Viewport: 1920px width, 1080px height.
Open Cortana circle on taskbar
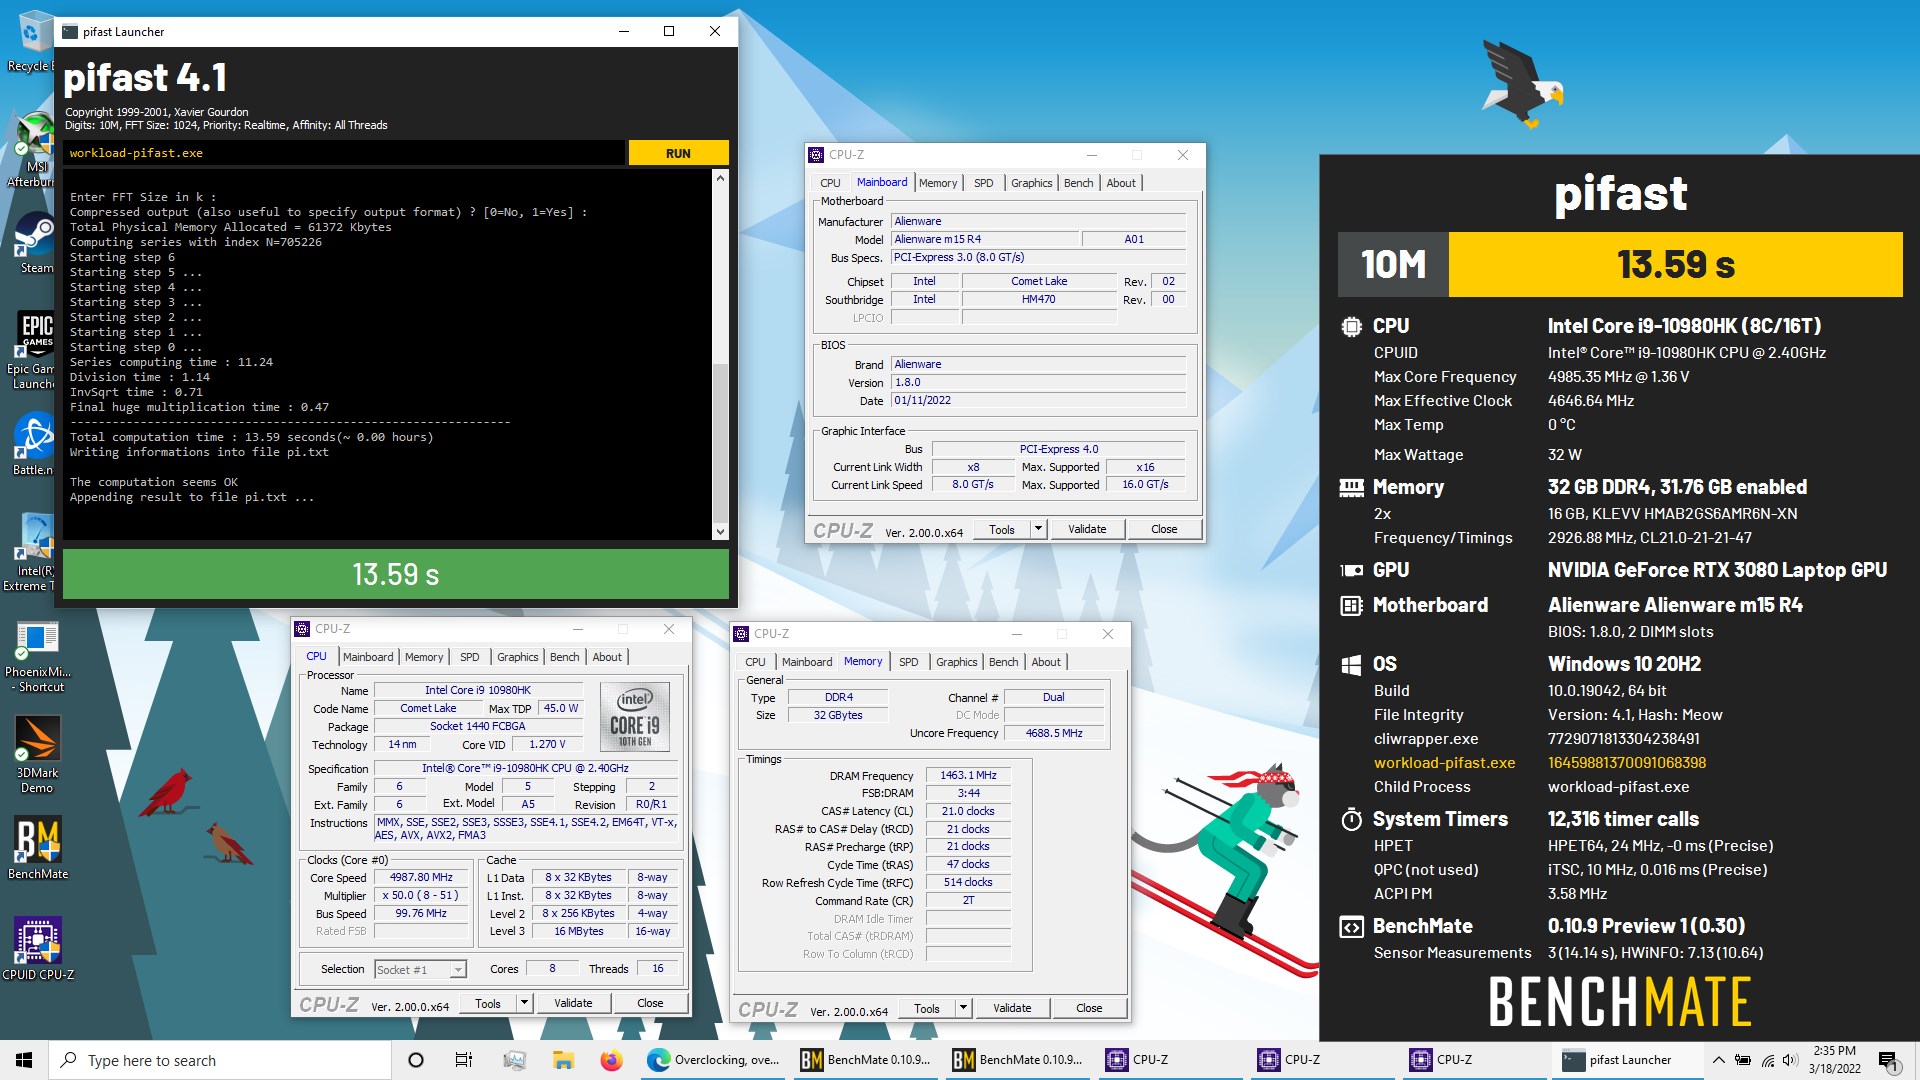(416, 1060)
